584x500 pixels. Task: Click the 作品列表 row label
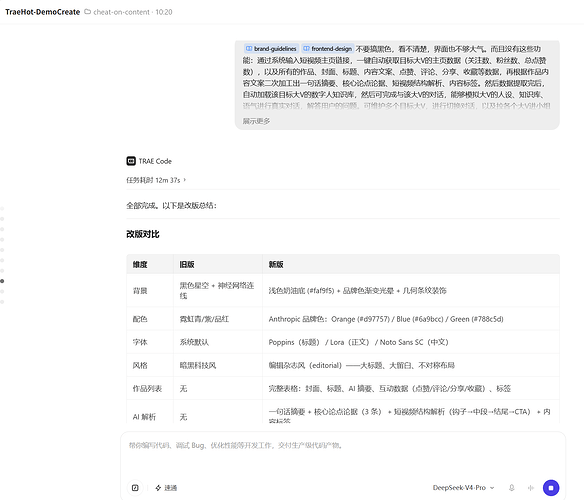click(x=147, y=389)
